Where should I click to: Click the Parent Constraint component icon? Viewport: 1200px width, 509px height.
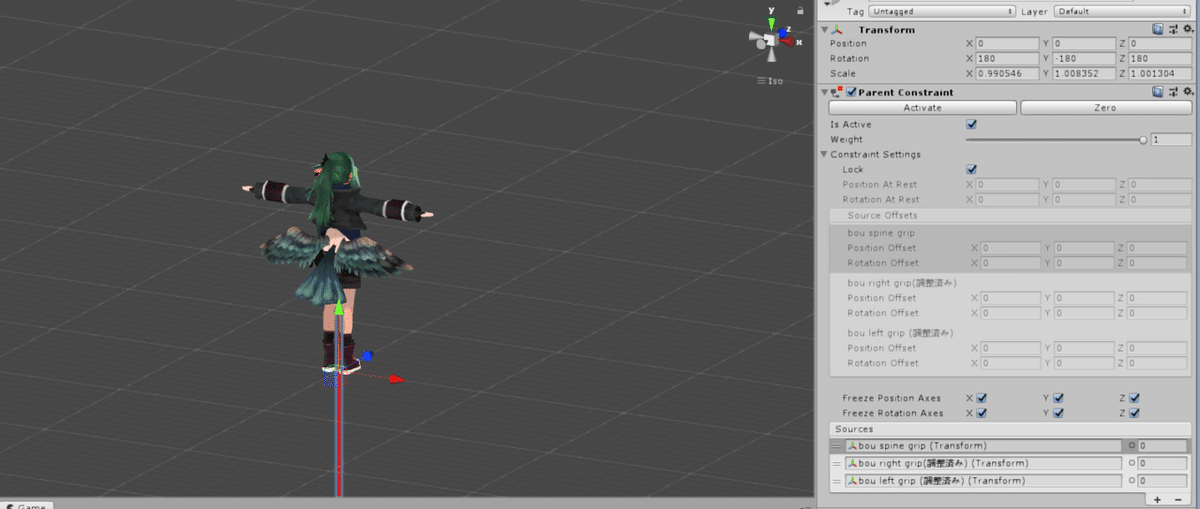[x=837, y=92]
